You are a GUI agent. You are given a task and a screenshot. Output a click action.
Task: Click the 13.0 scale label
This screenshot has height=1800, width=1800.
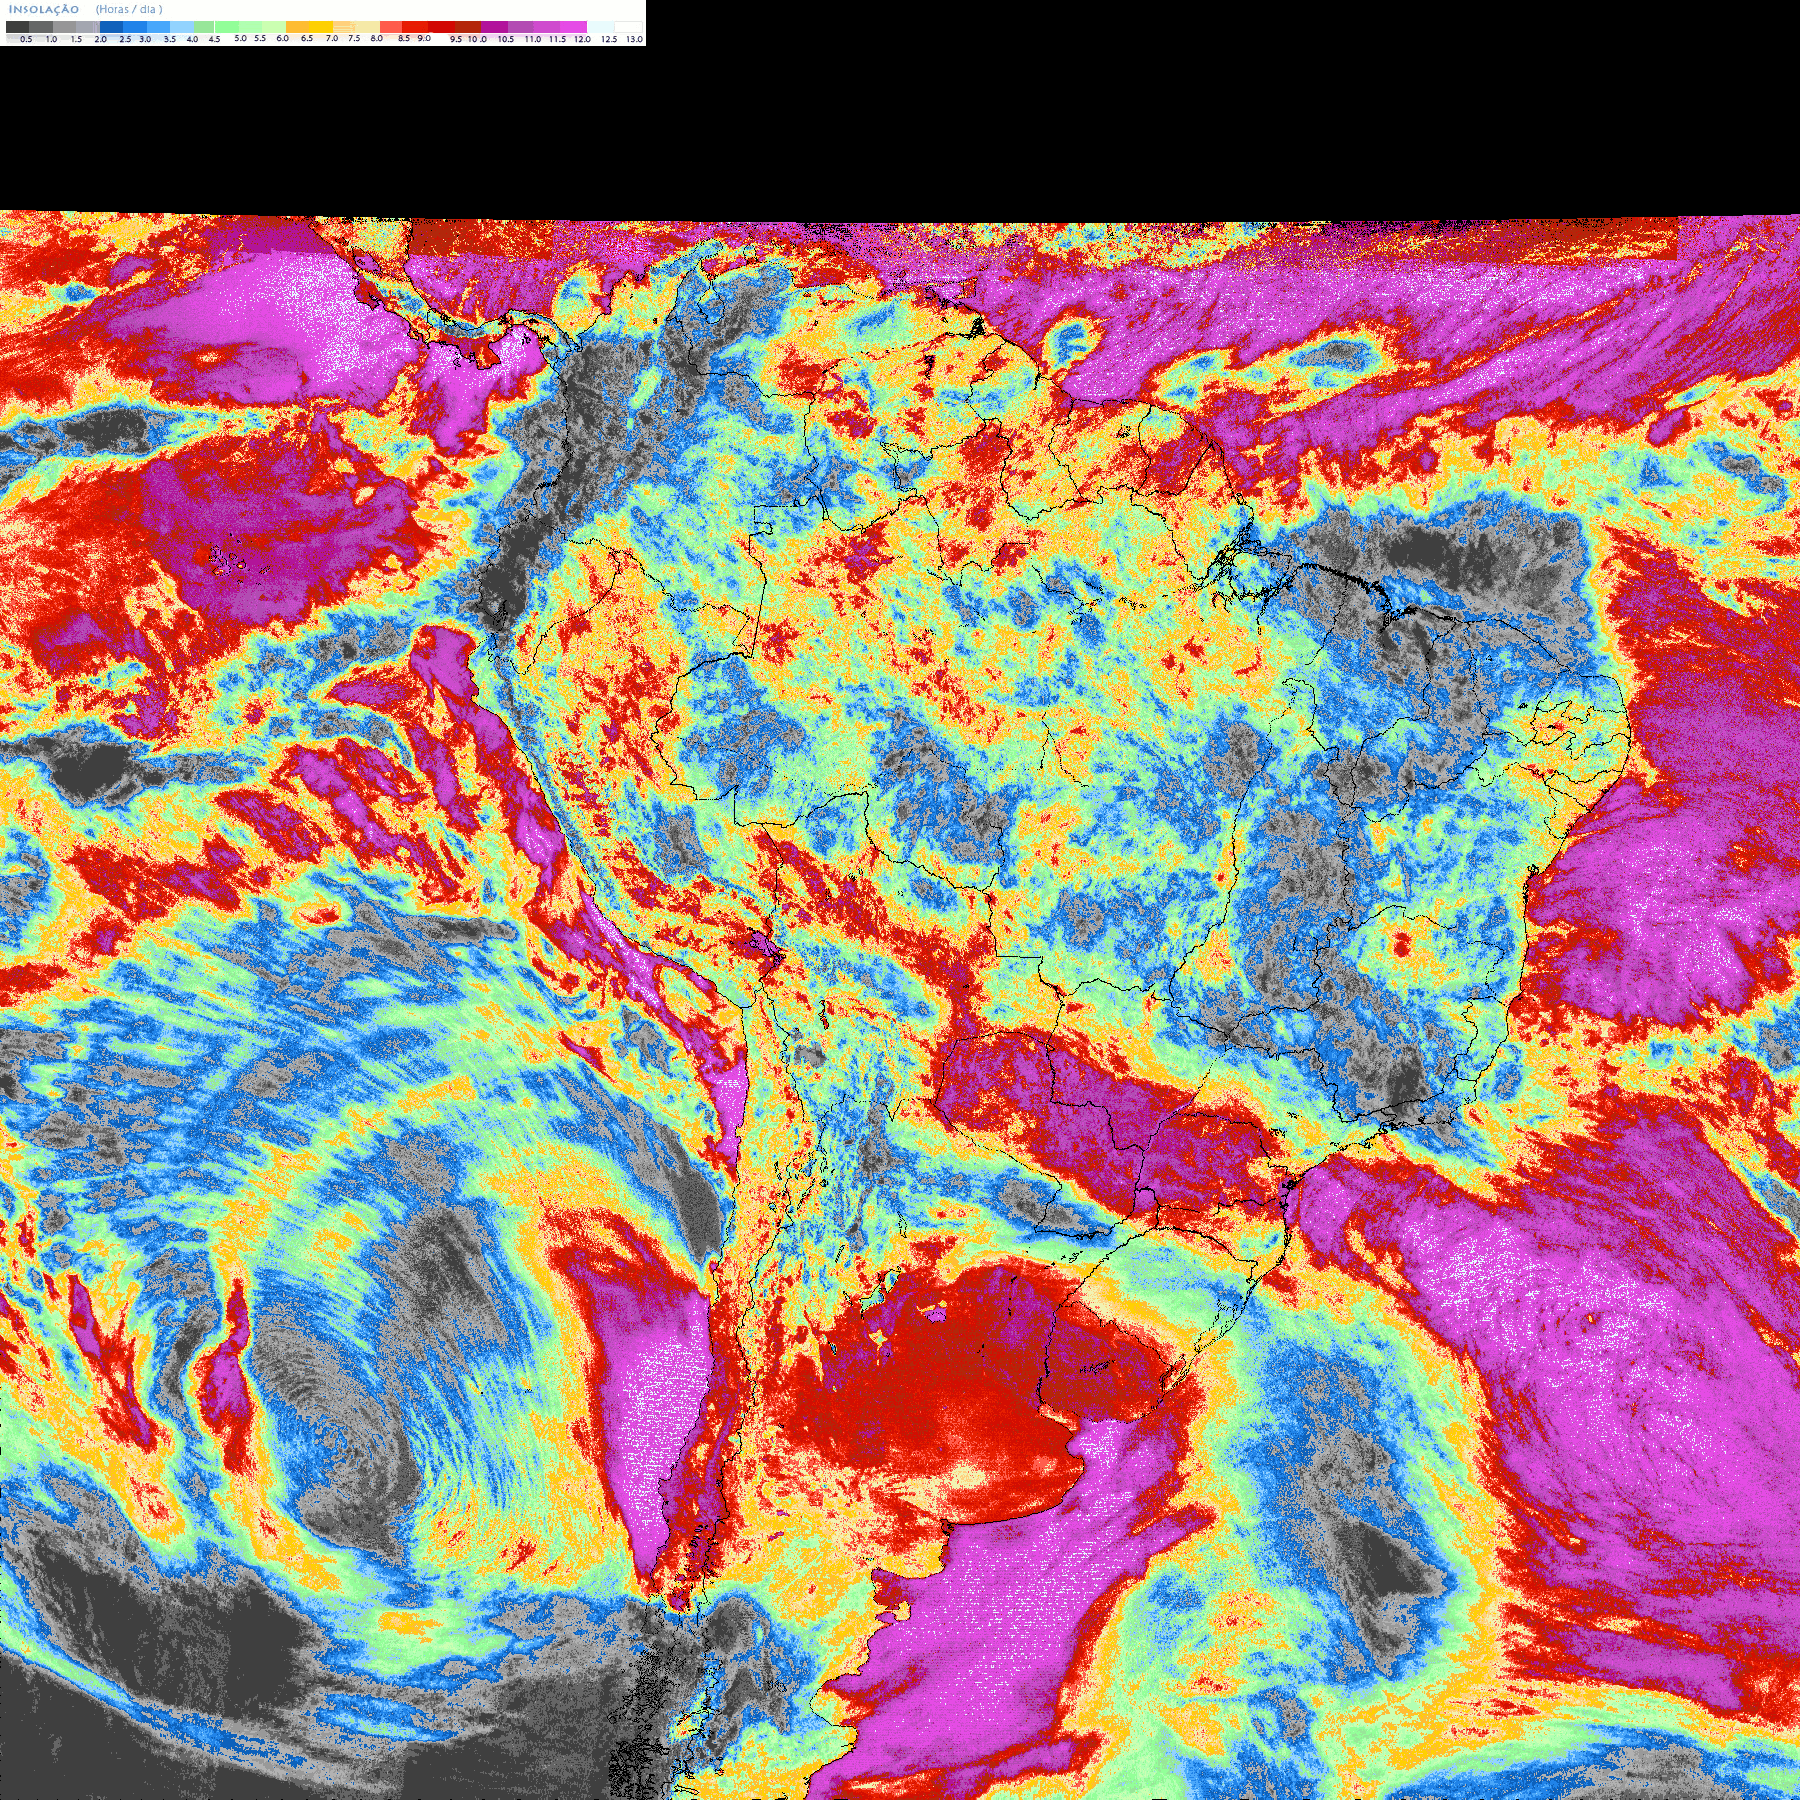pos(634,39)
